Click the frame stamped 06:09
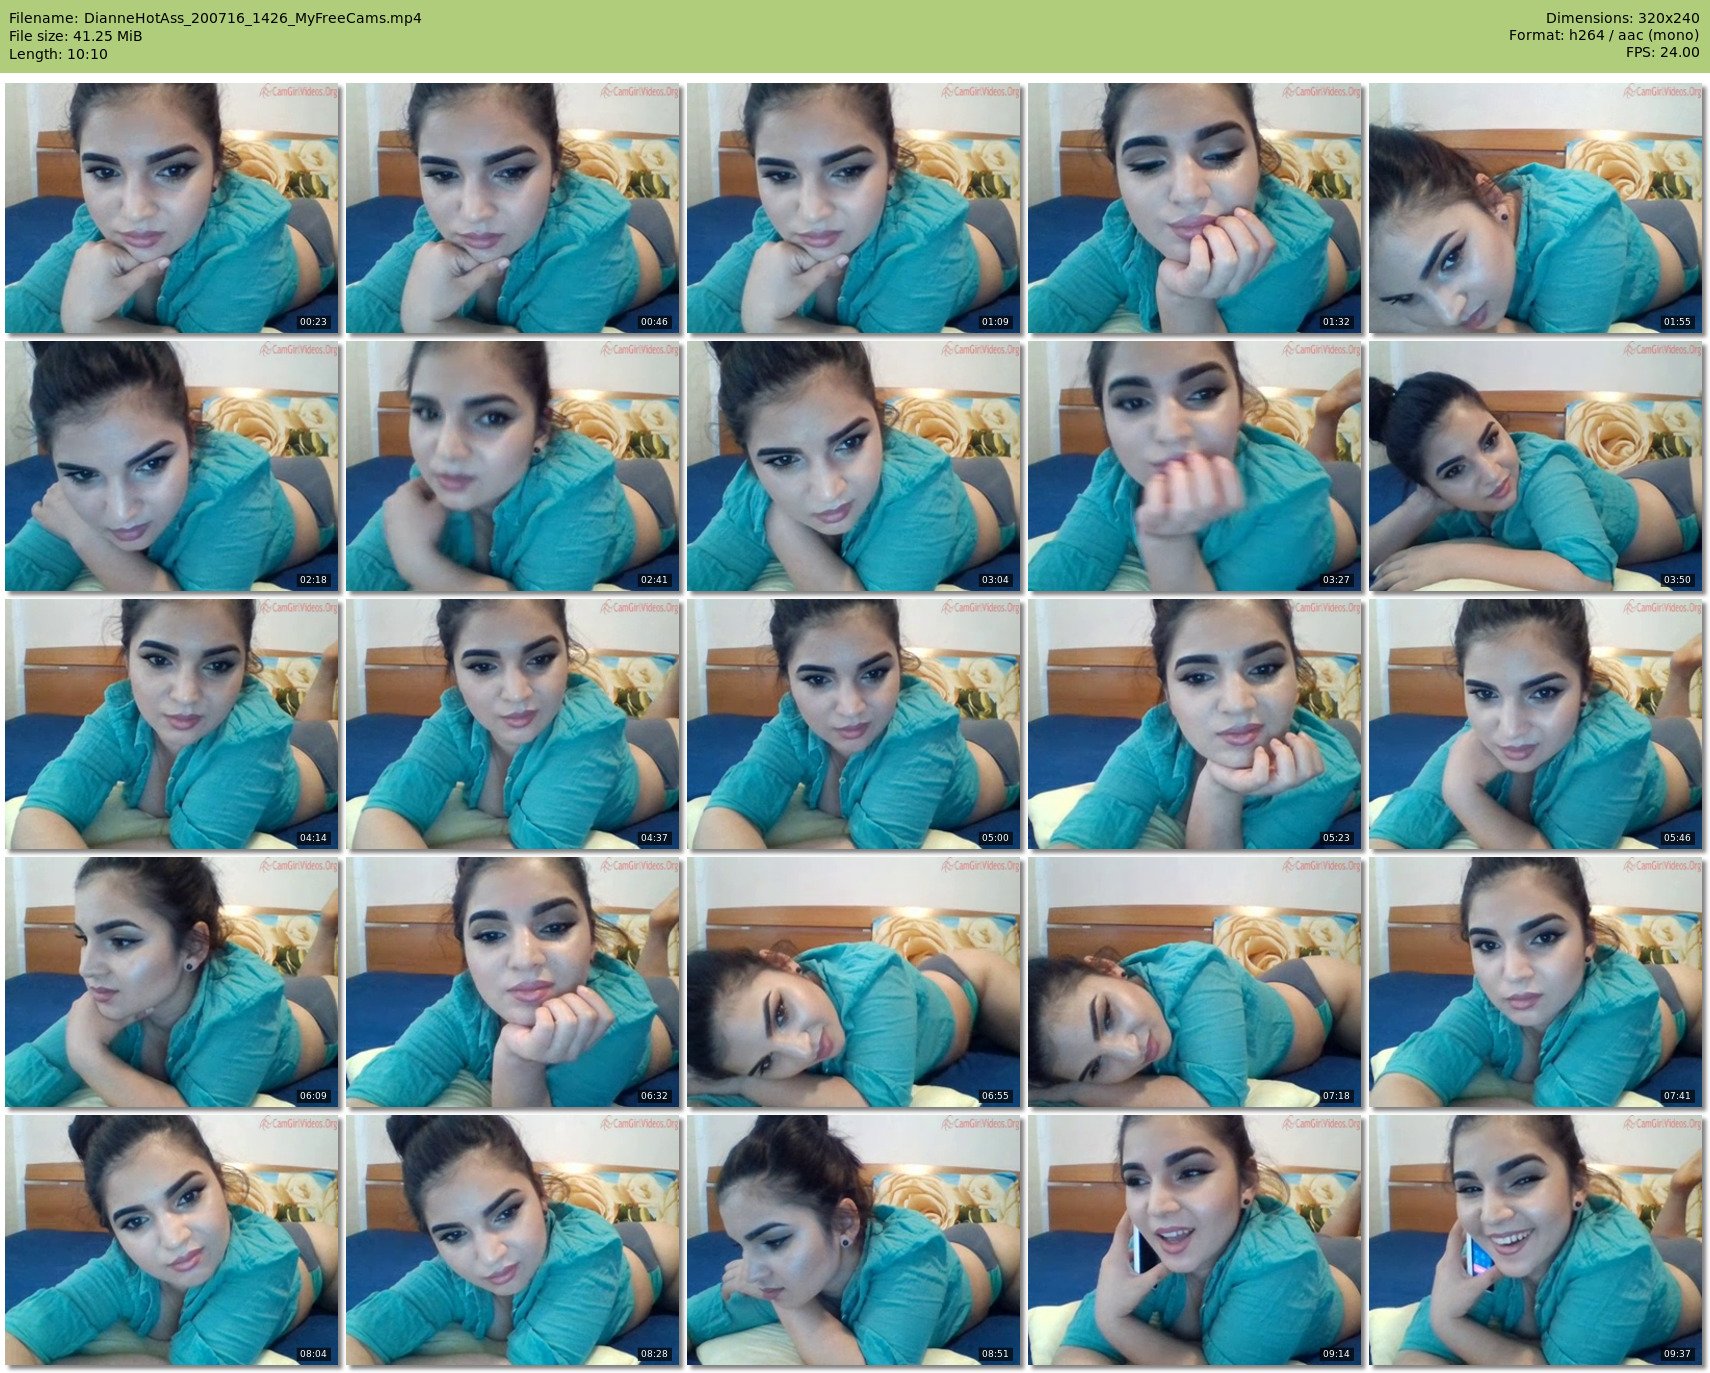 [172, 982]
